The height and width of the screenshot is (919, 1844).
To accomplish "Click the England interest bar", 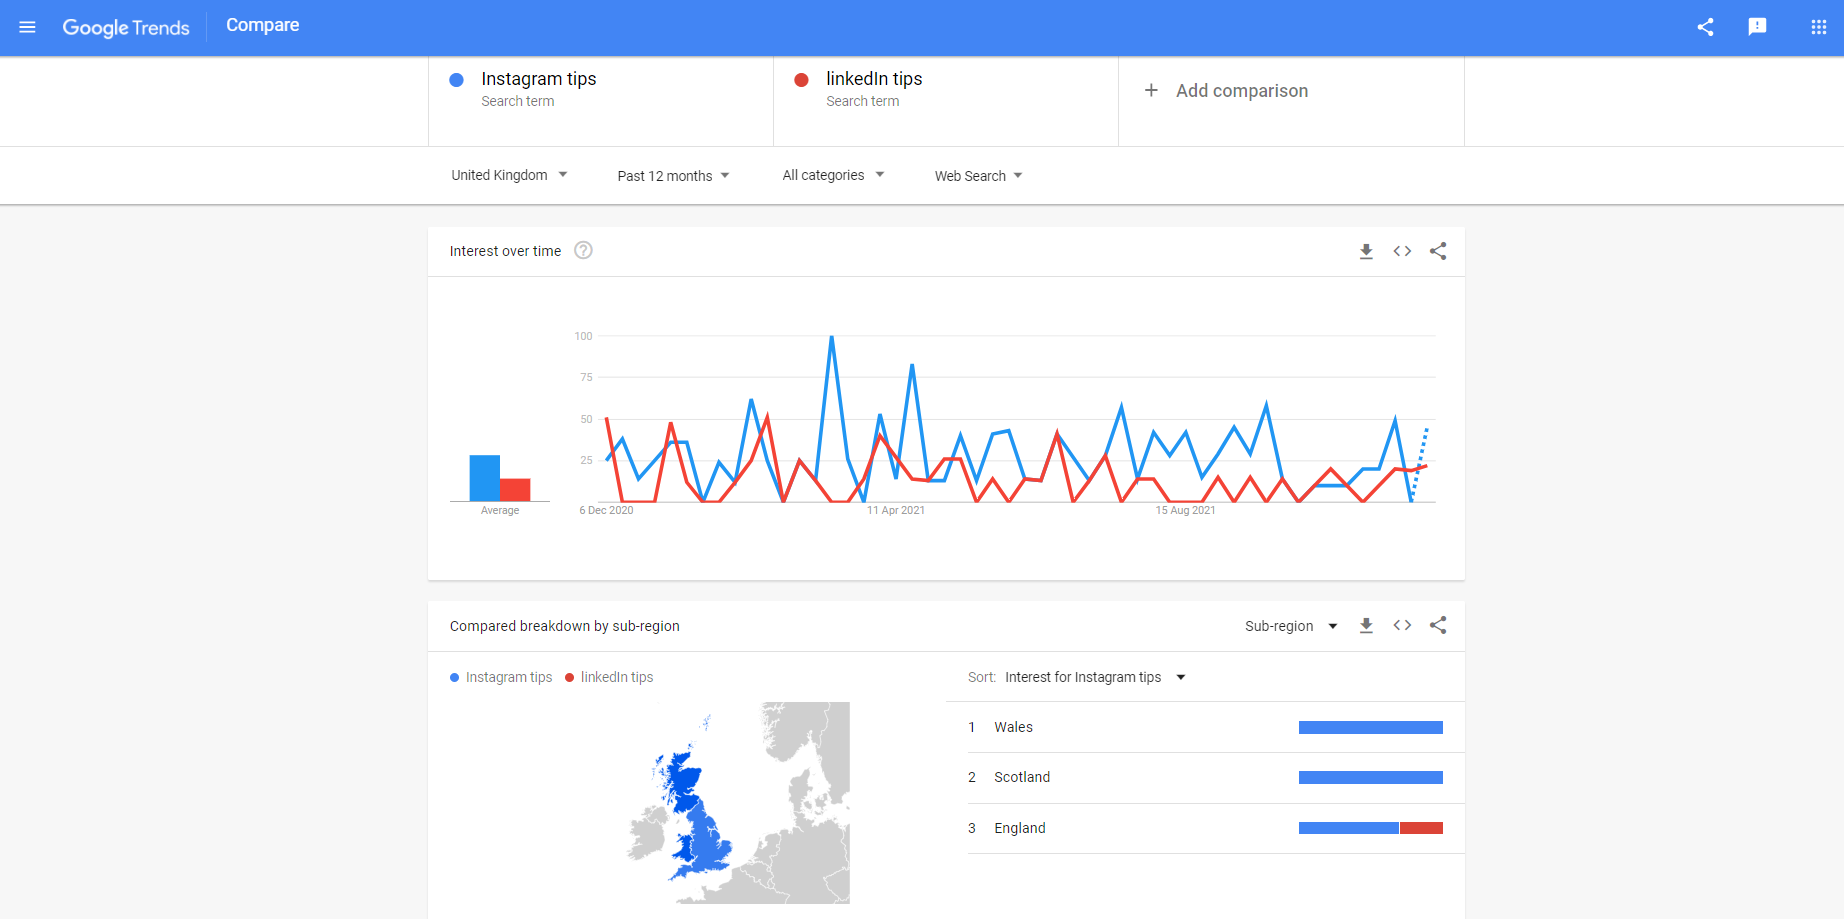I will (x=1371, y=828).
